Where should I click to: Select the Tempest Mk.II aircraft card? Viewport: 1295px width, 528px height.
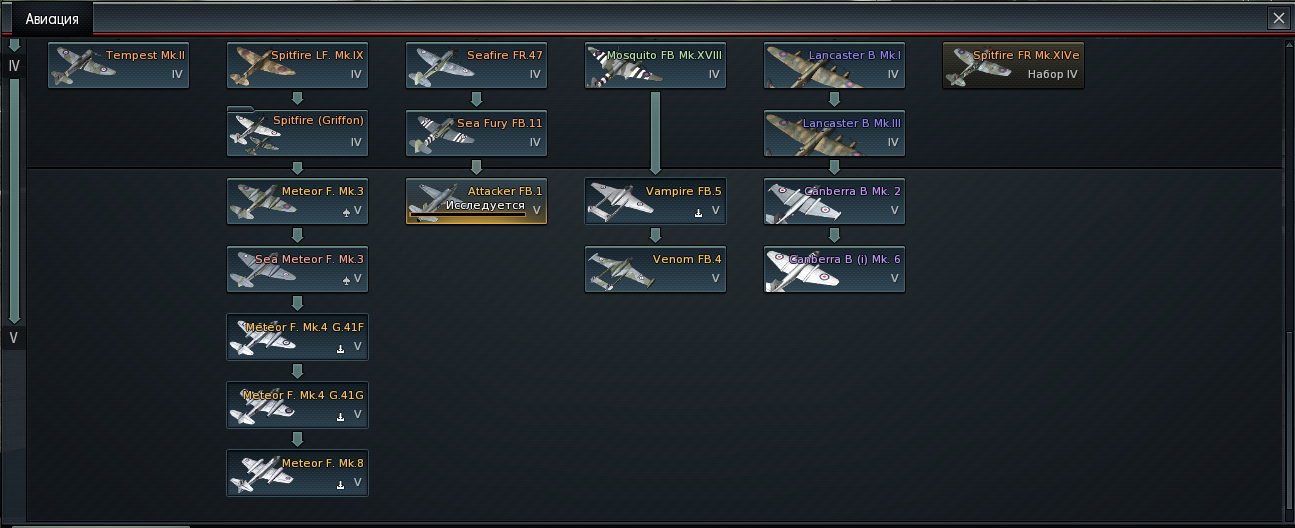pos(119,65)
